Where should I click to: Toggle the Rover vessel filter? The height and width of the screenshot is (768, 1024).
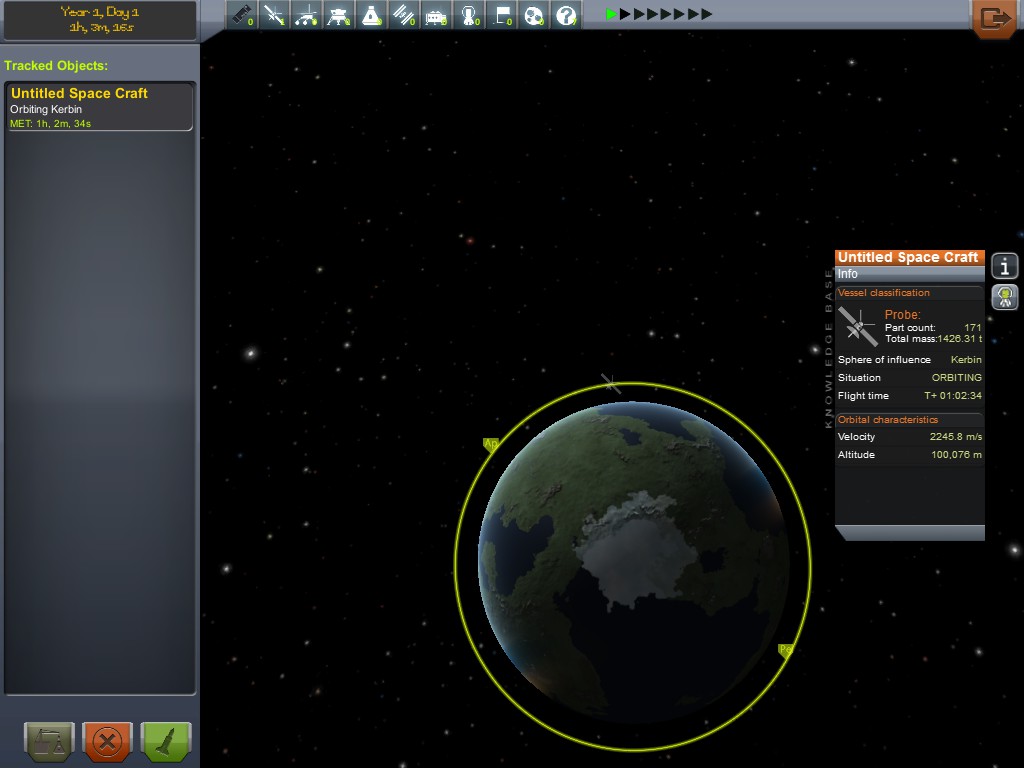tap(306, 14)
